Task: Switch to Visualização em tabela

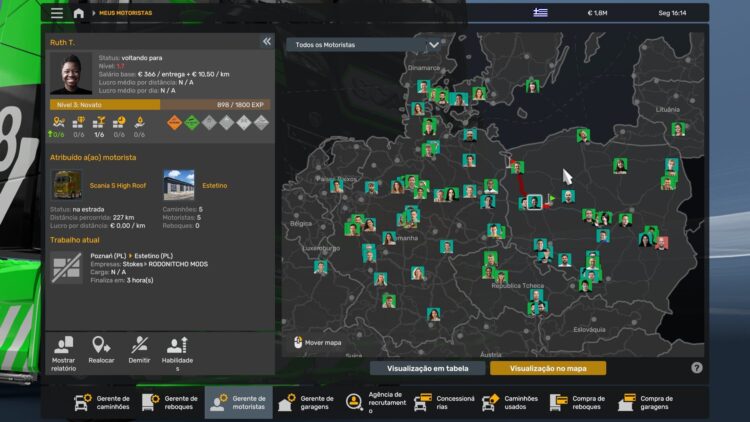Action: (x=428, y=368)
